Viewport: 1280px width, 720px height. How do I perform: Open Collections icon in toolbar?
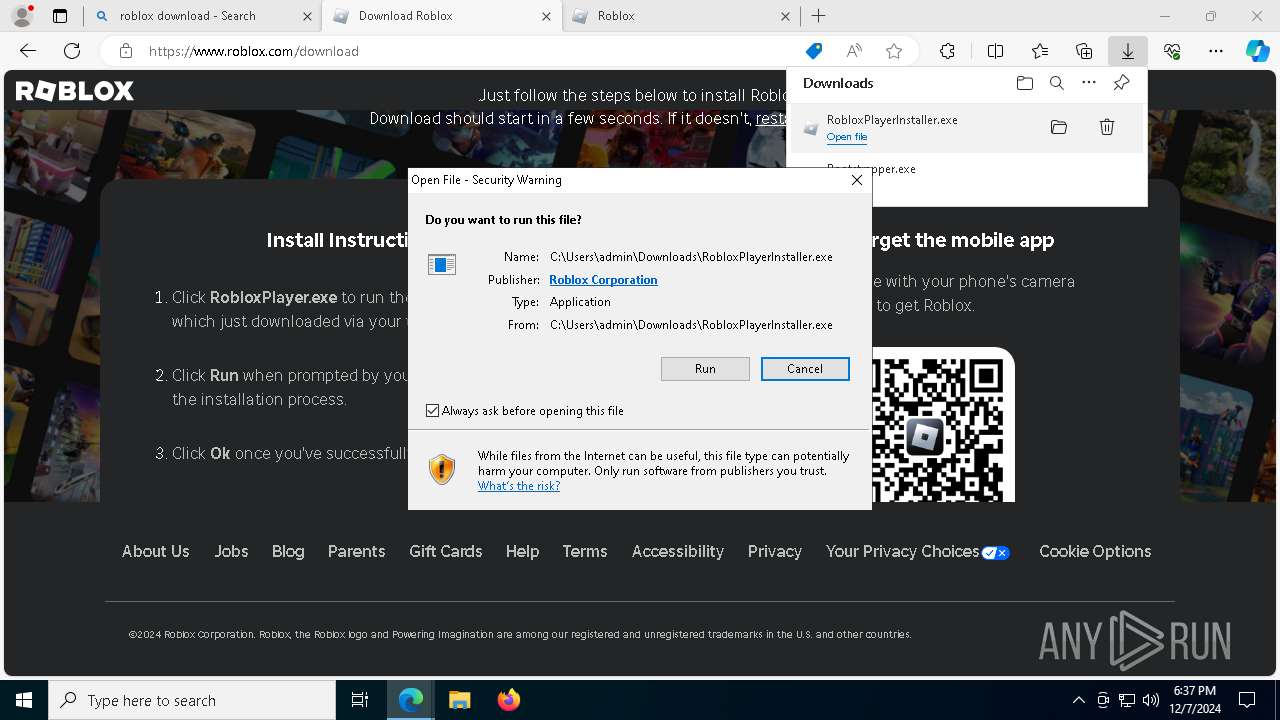pyautogui.click(x=1084, y=51)
